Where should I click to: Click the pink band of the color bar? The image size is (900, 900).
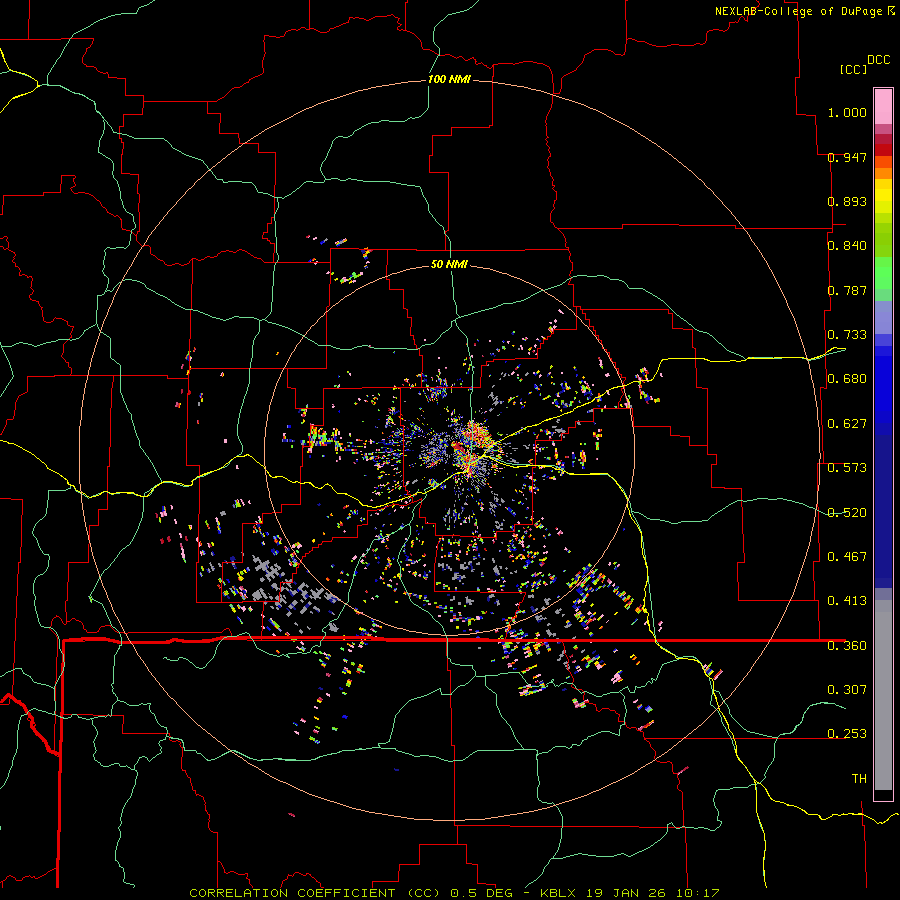tap(883, 107)
